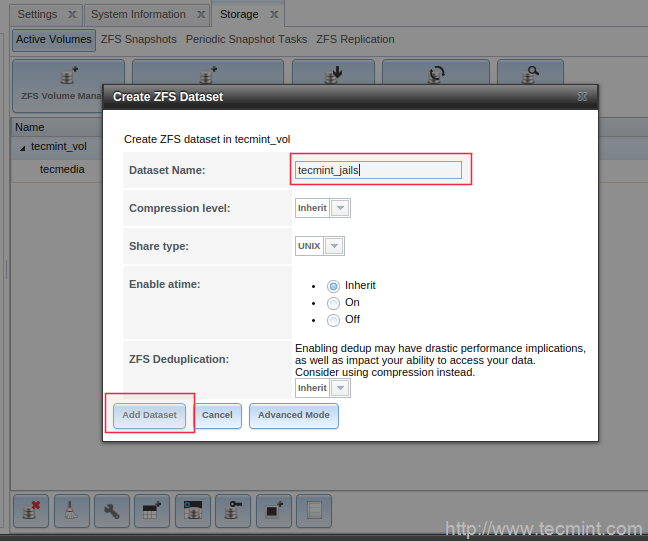
Task: Expand the ZFS Deduplication dropdown
Action: click(340, 388)
